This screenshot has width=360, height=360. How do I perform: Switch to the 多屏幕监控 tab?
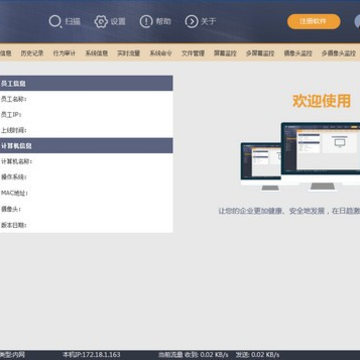pos(260,53)
